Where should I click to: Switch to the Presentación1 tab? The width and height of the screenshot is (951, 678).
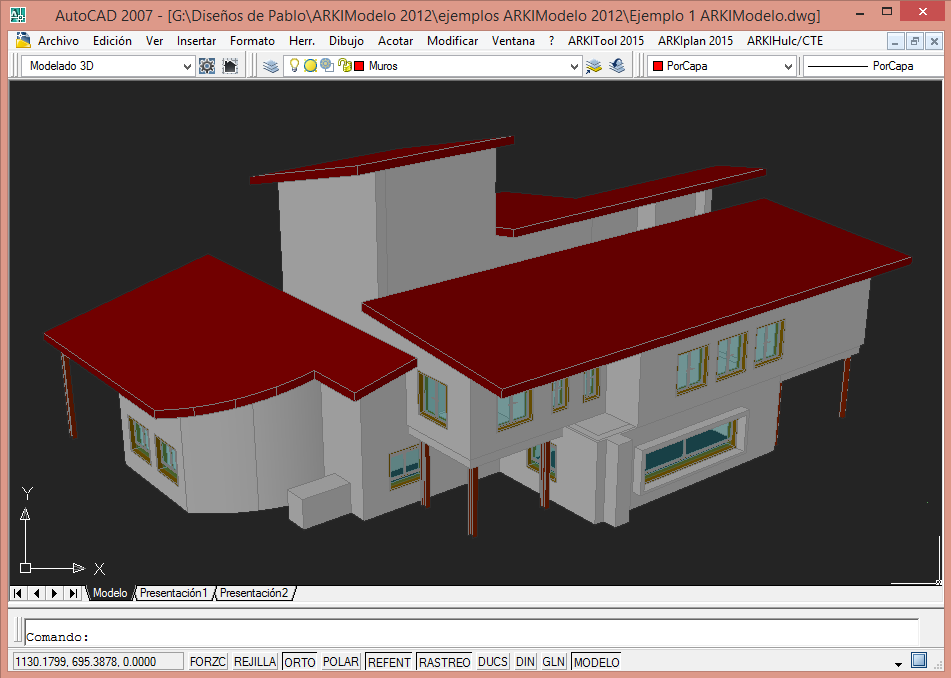[x=175, y=592]
